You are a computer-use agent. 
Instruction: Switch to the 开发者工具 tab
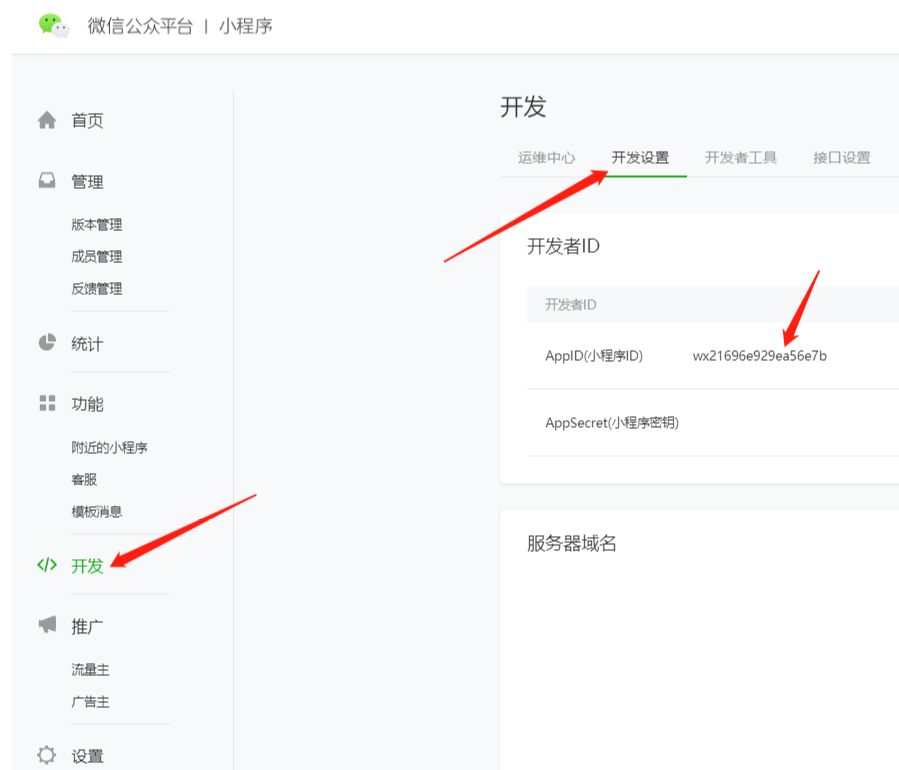741,157
